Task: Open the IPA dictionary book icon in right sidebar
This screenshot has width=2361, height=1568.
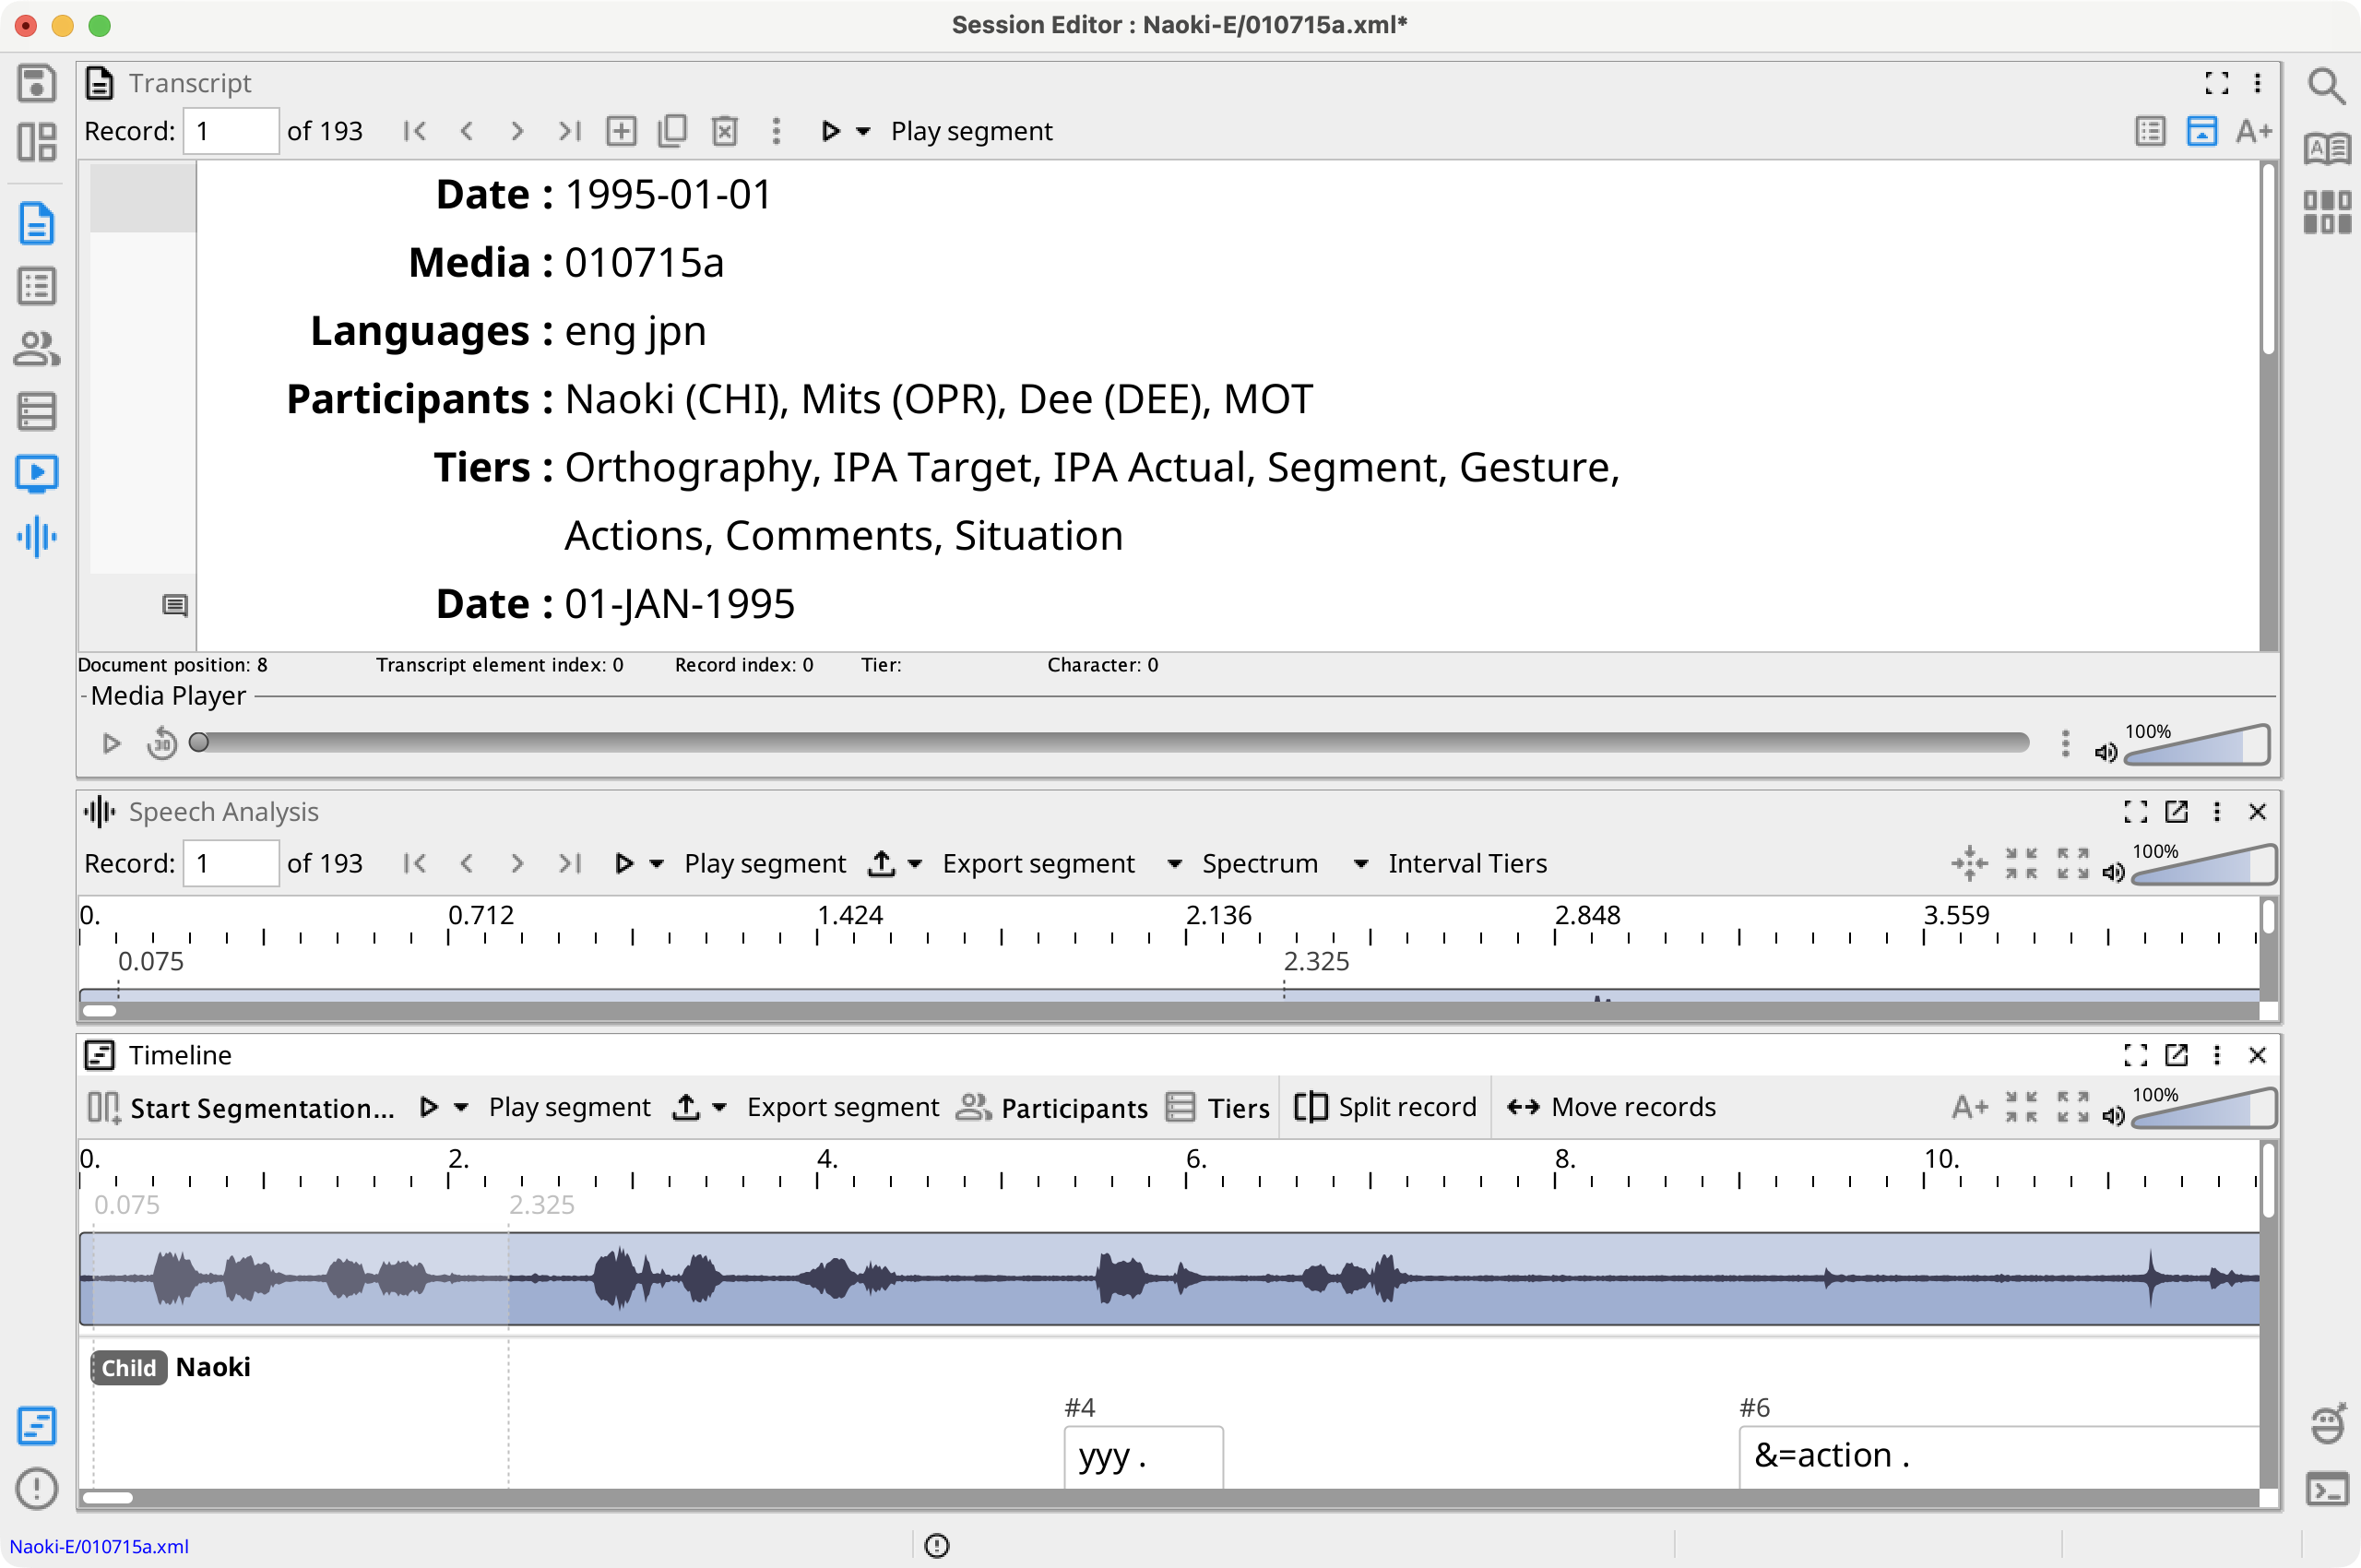Action: point(2326,149)
